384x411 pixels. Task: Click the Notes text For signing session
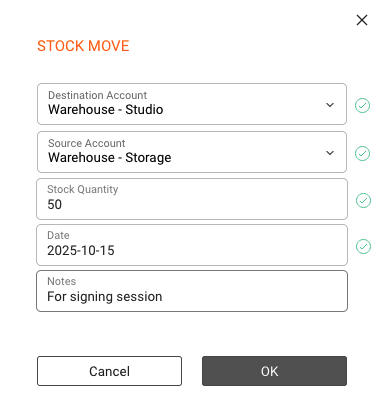(105, 297)
